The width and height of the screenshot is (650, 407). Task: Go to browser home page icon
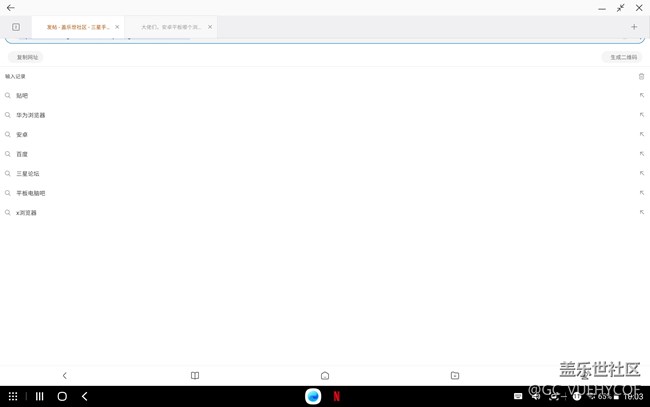[x=325, y=376]
